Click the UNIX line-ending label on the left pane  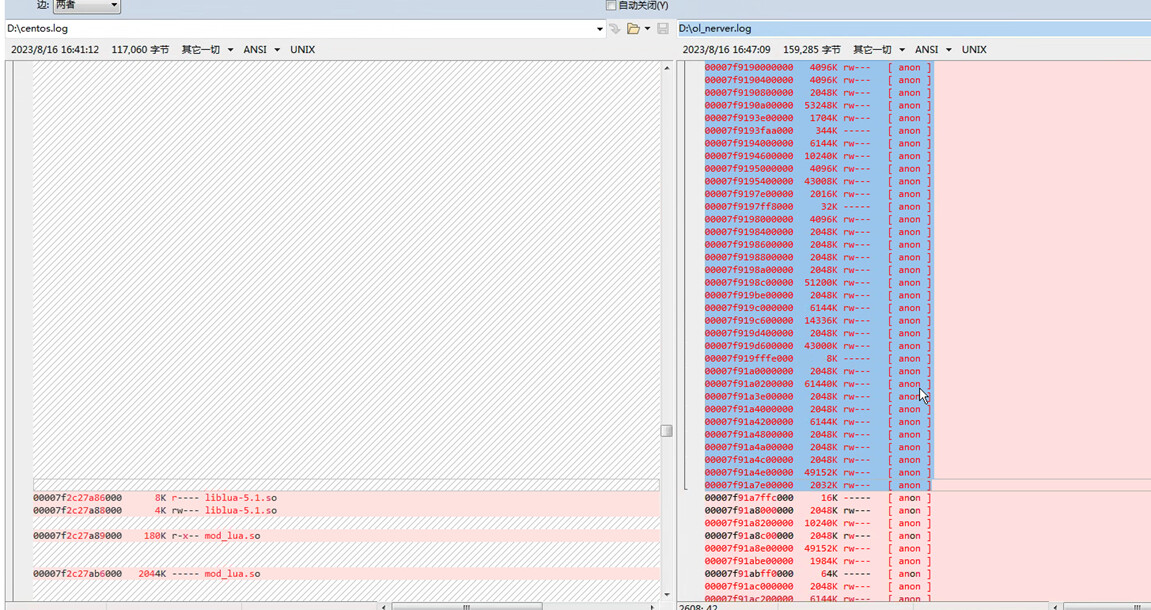(302, 49)
